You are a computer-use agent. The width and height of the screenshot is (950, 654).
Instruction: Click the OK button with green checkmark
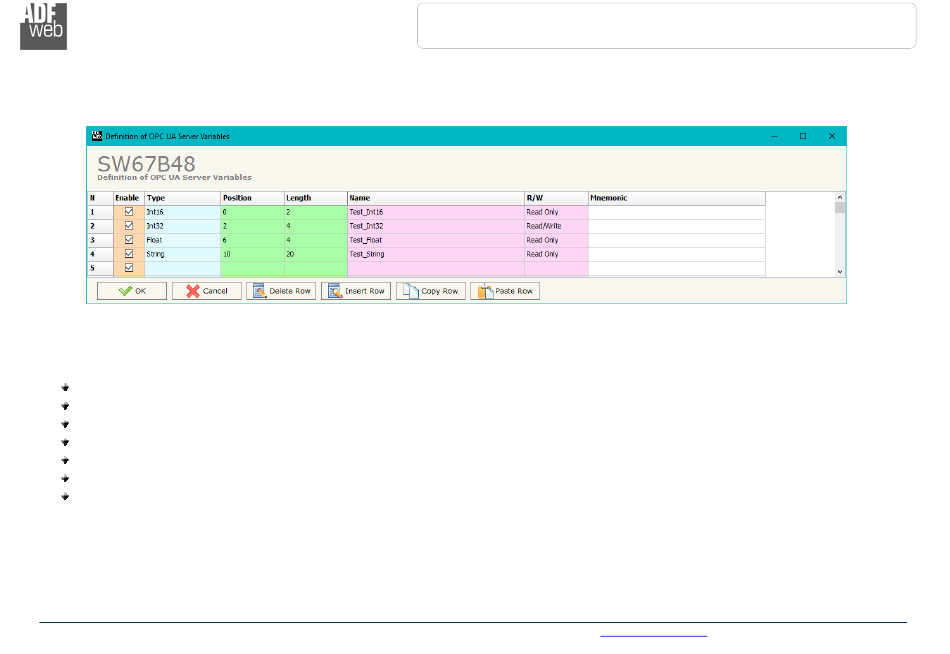click(x=132, y=291)
